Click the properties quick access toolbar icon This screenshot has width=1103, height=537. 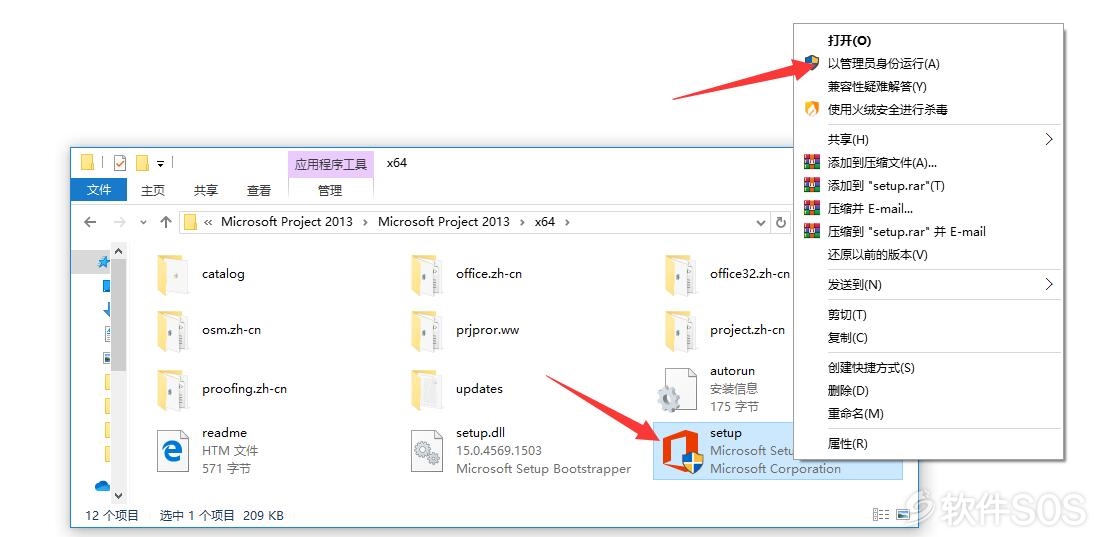[120, 163]
